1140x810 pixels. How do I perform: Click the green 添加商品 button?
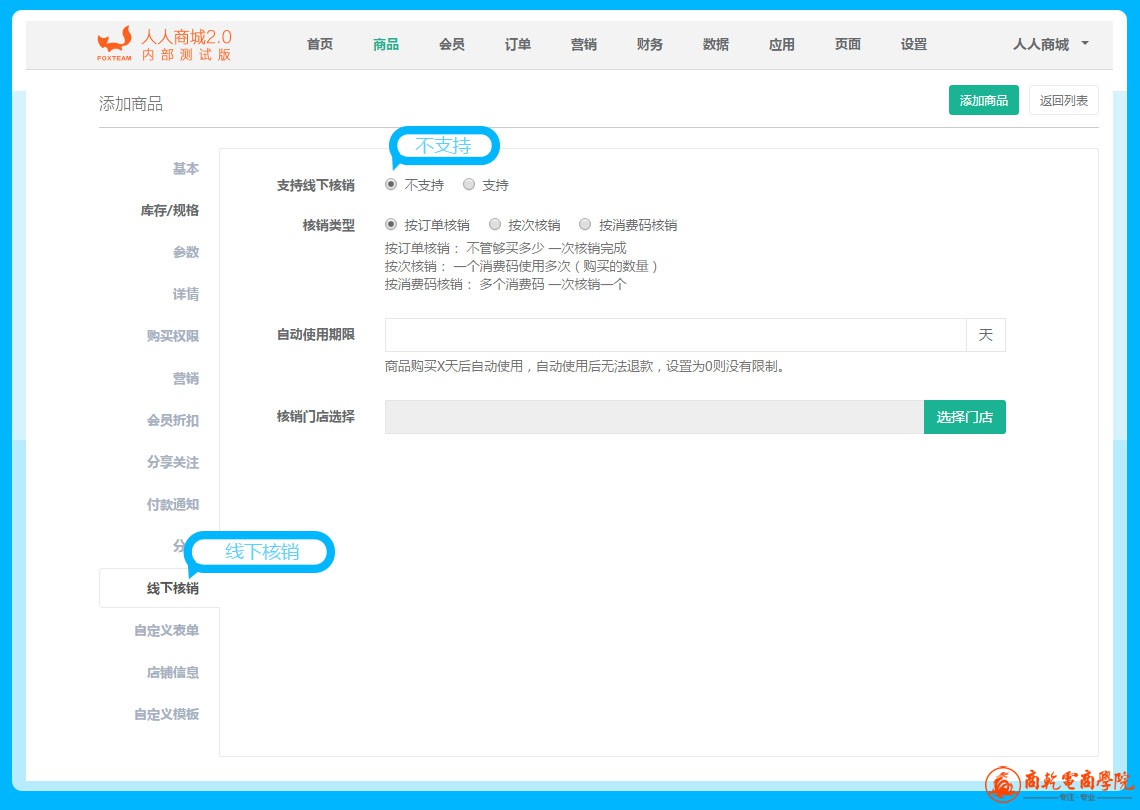(x=983, y=100)
